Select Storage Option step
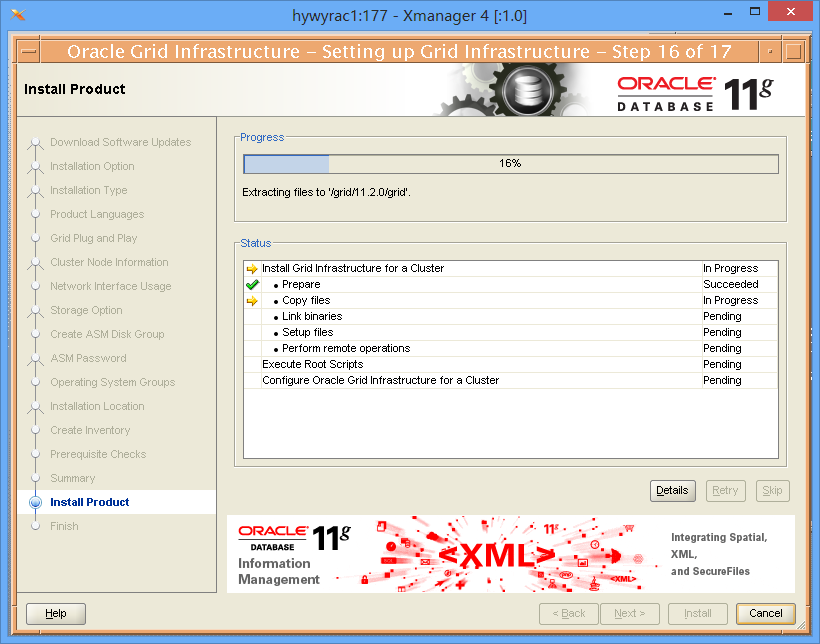The height and width of the screenshot is (644, 820). 86,310
